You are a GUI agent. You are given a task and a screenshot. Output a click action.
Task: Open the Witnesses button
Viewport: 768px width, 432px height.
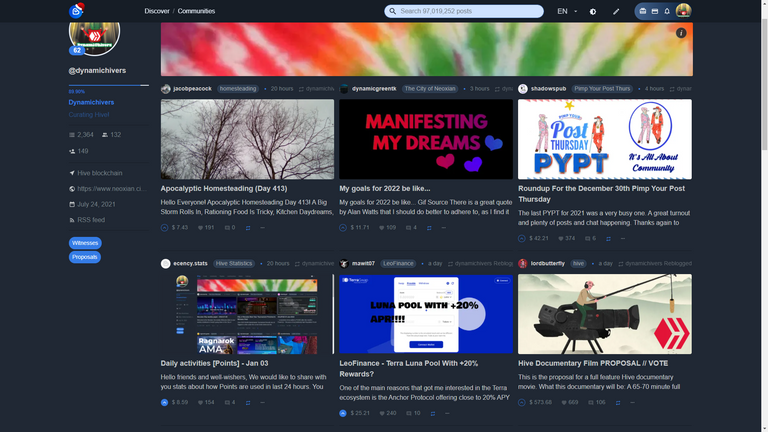pyautogui.click(x=85, y=243)
